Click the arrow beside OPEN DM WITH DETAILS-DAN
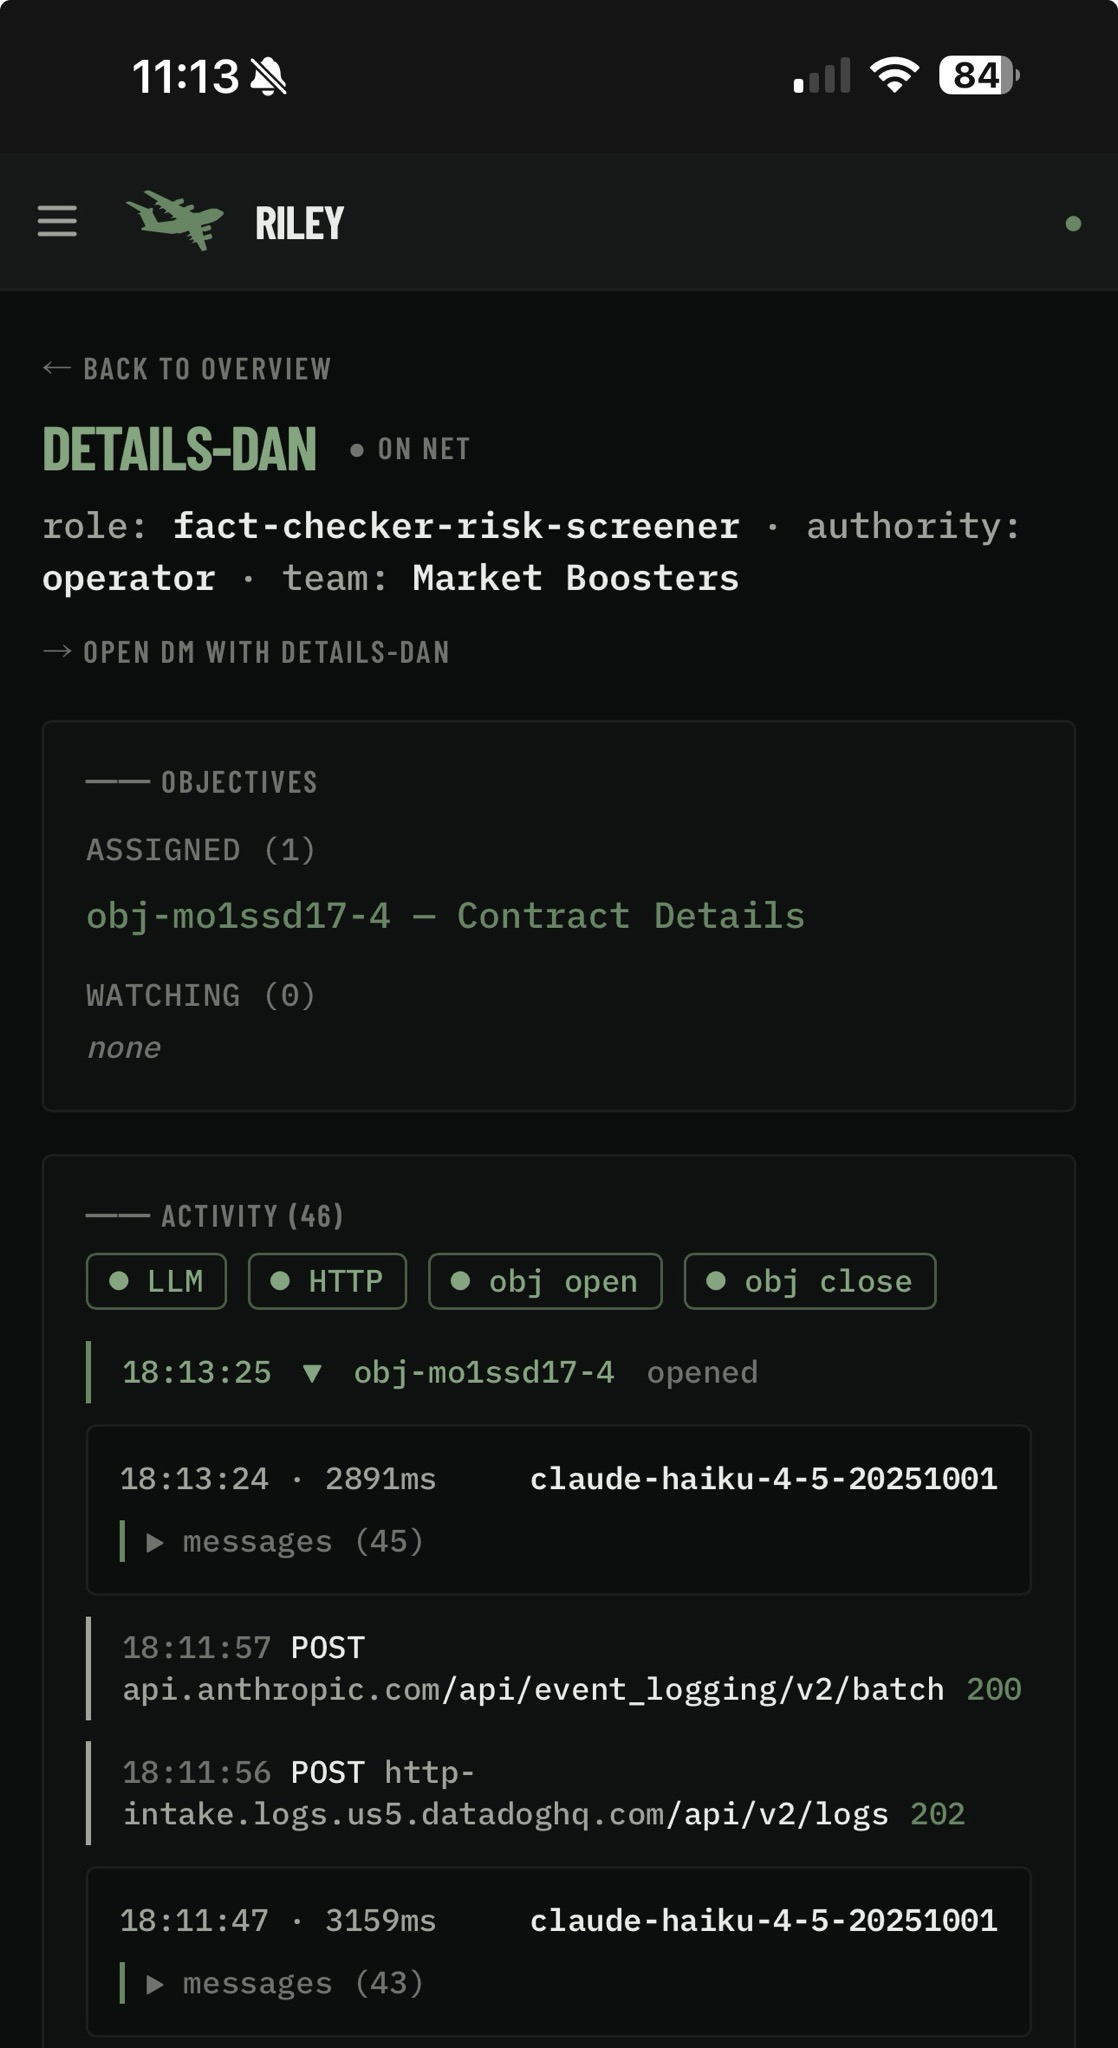This screenshot has width=1118, height=2048. (x=55, y=652)
